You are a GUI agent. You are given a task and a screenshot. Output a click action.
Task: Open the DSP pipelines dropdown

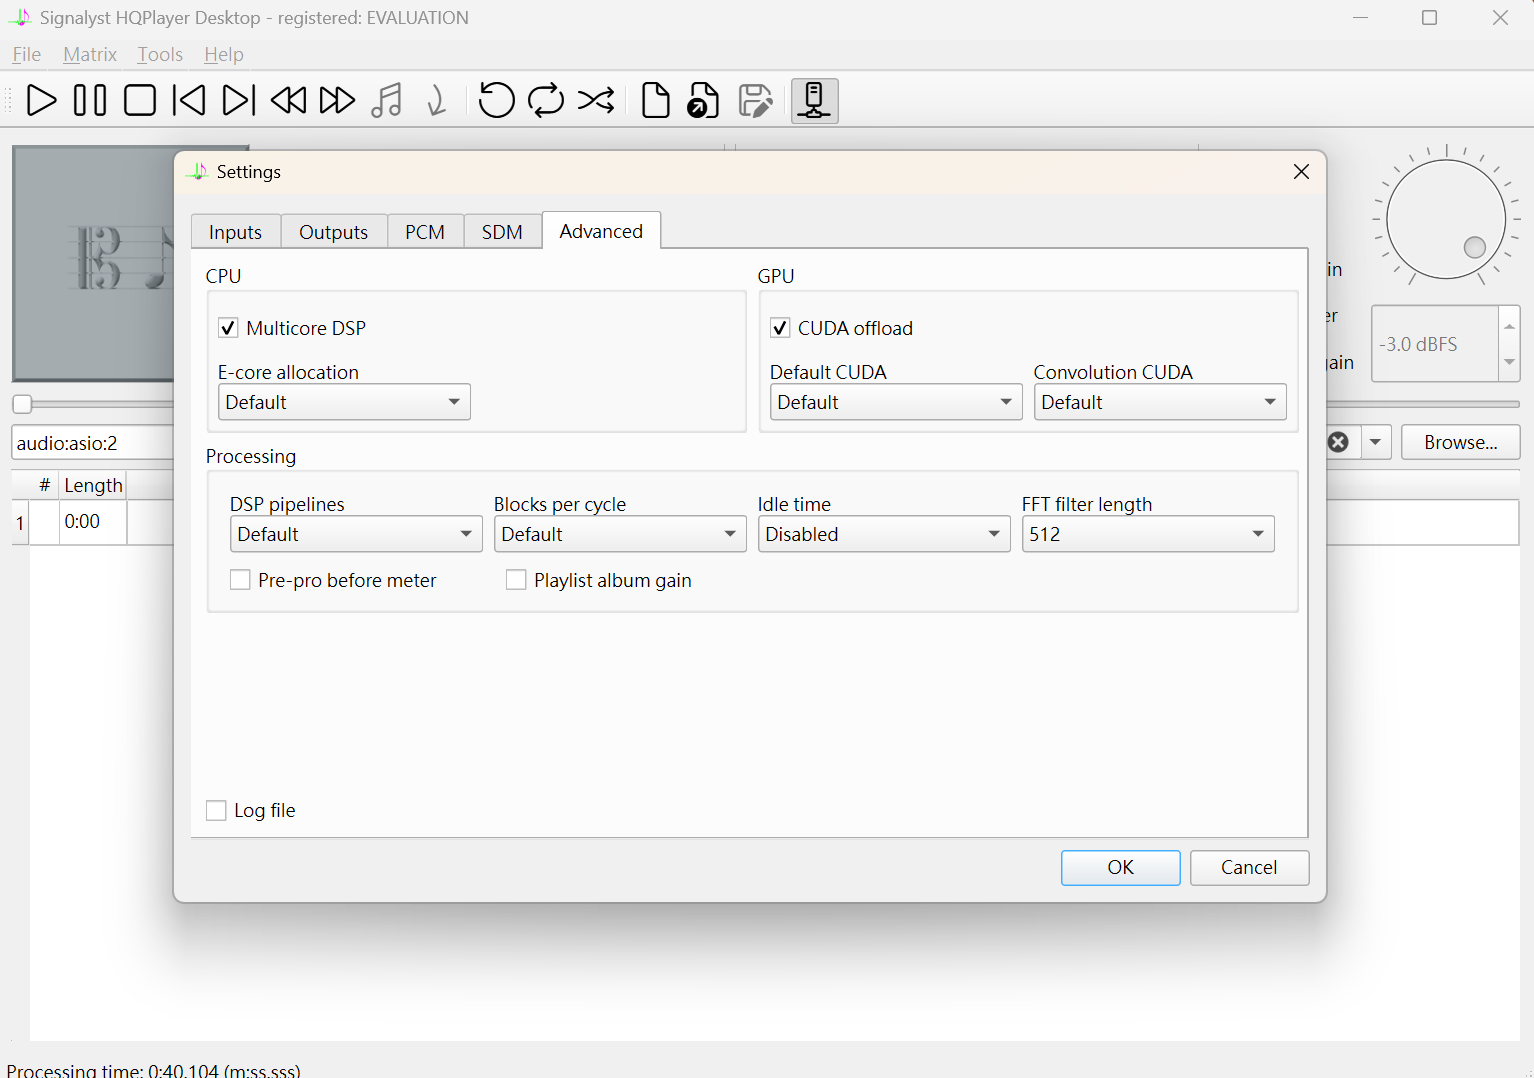click(356, 534)
